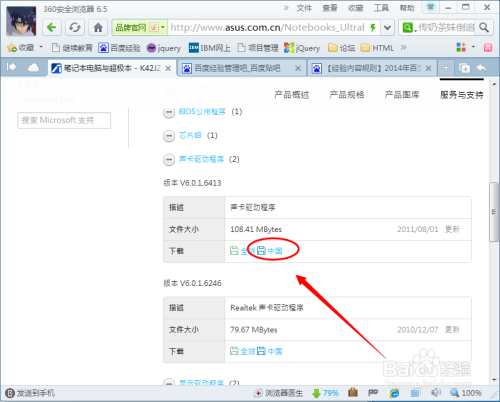Viewport: 500px width, 402px height.
Task: Click 发送到手机 in status bar
Action: pos(30,393)
